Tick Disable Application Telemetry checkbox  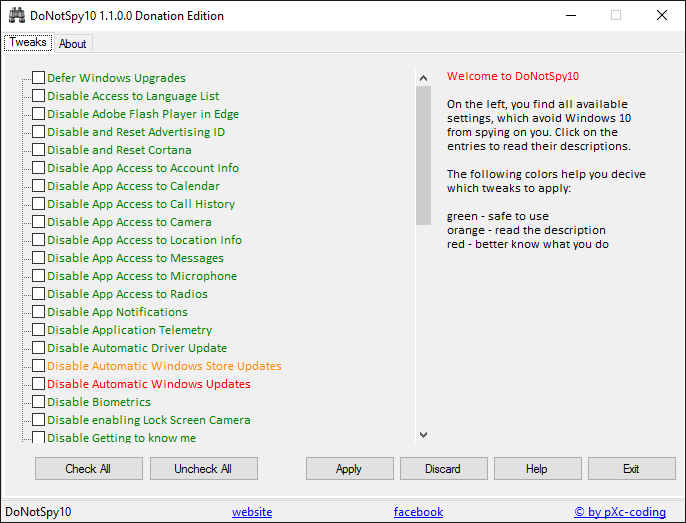pos(38,329)
